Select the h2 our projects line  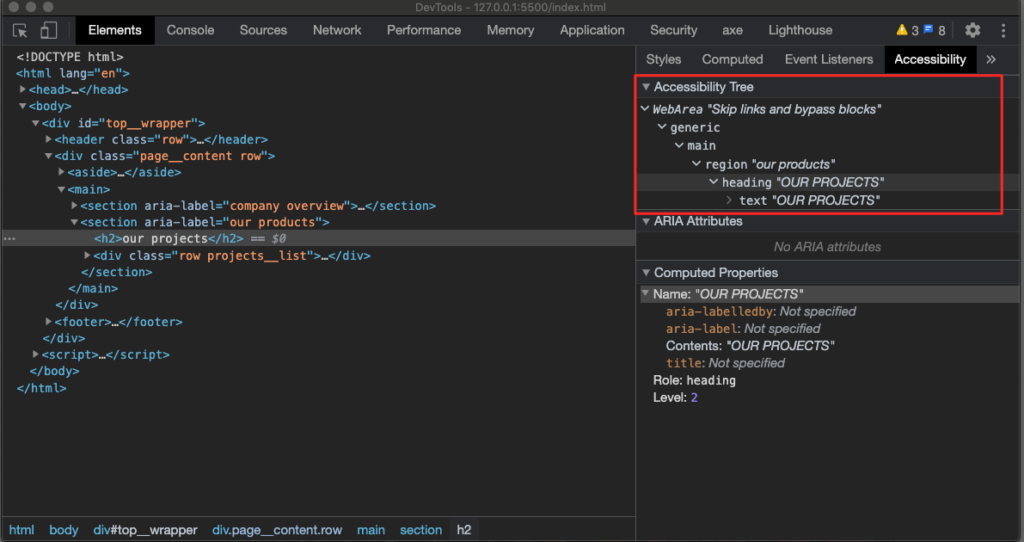point(319,239)
